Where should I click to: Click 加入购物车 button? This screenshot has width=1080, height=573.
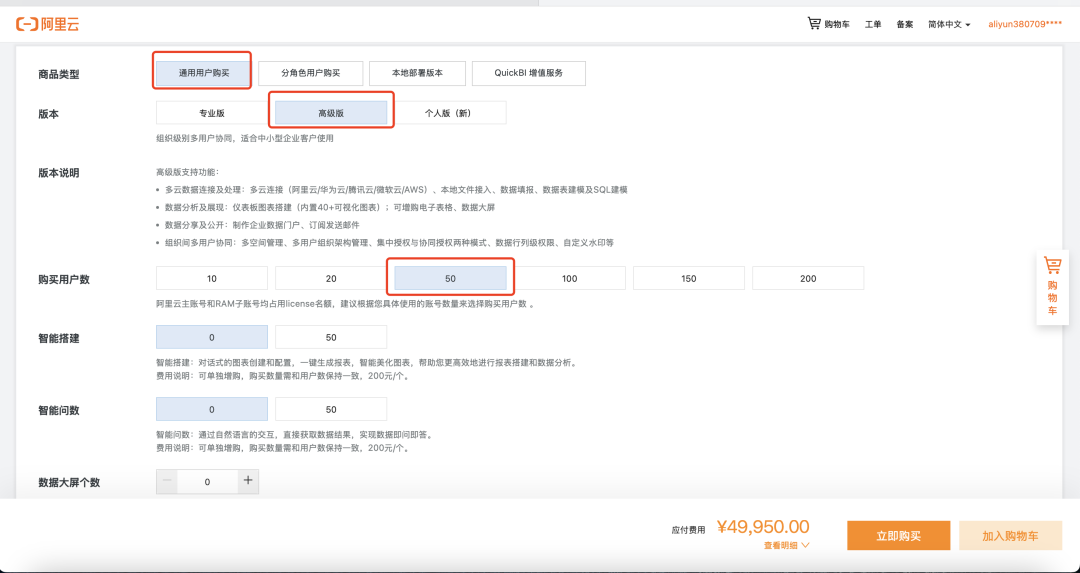point(1010,536)
